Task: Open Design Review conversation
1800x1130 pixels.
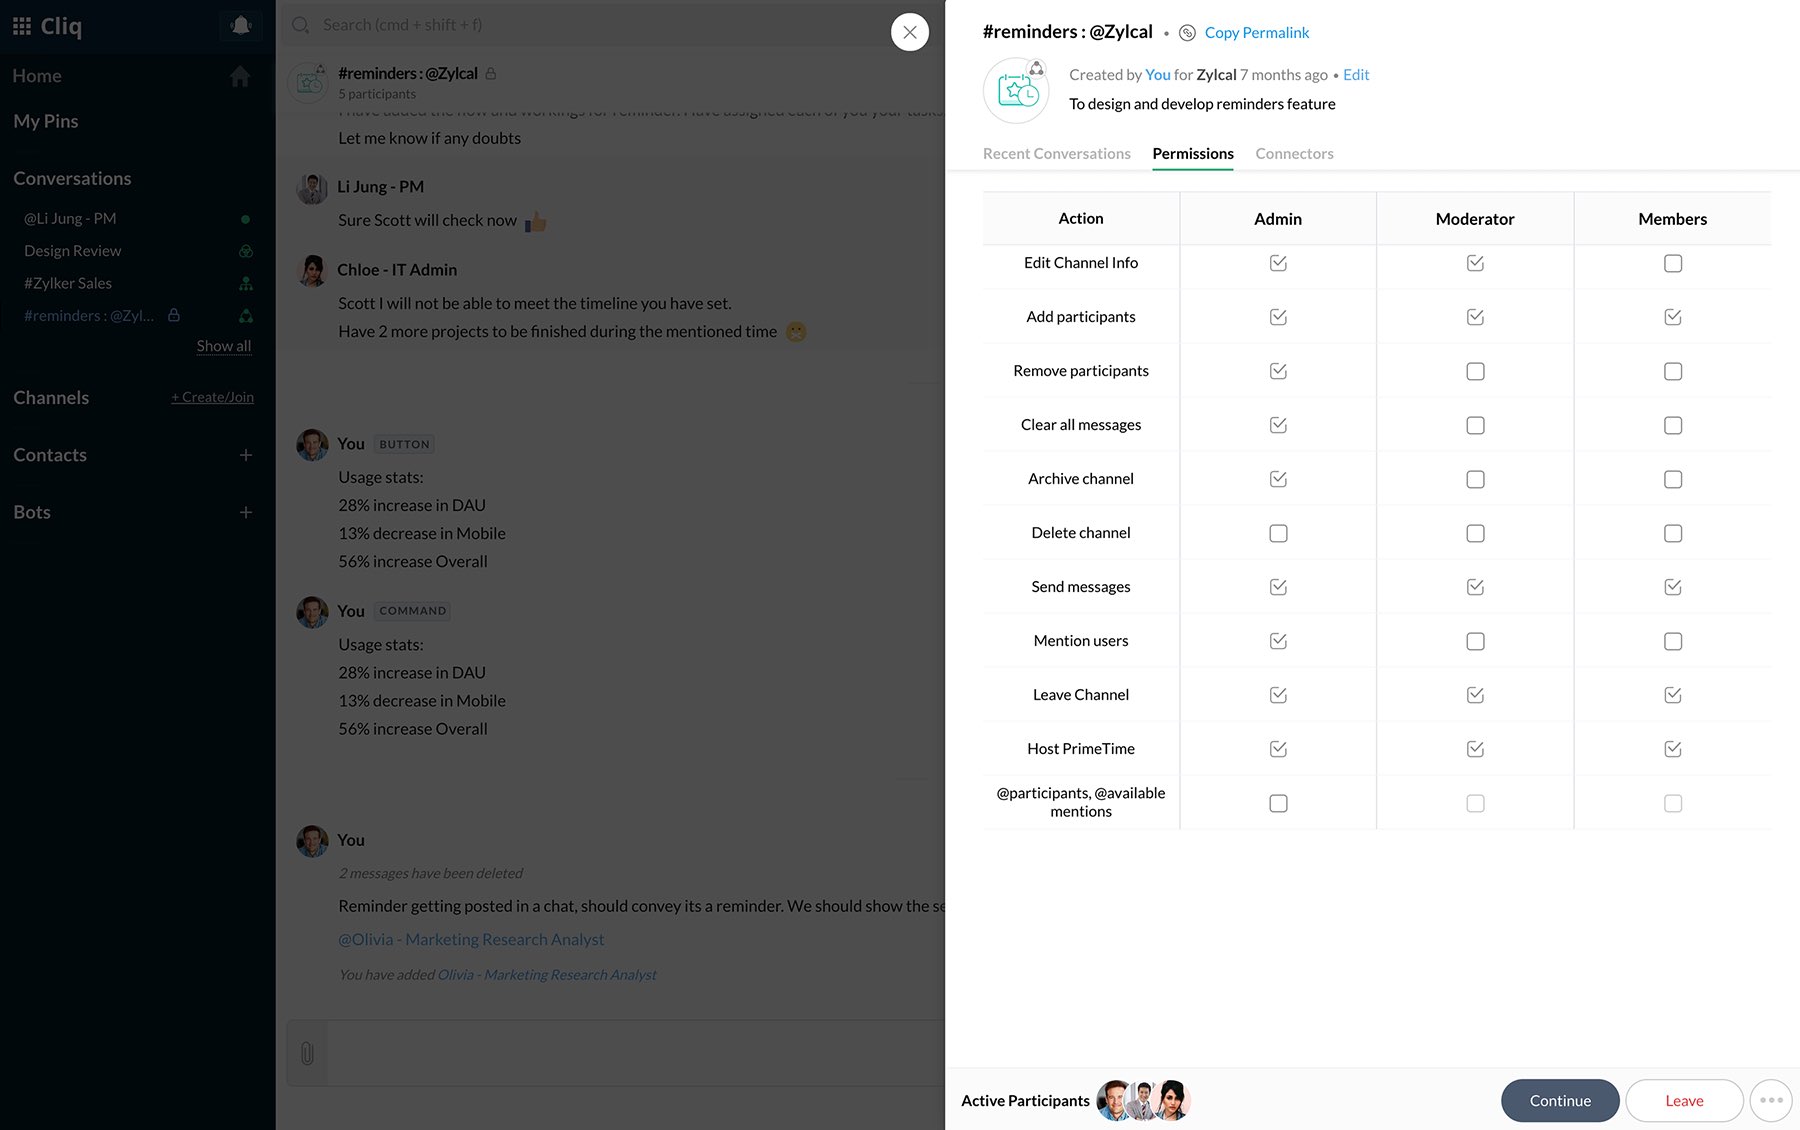Action: coord(72,251)
